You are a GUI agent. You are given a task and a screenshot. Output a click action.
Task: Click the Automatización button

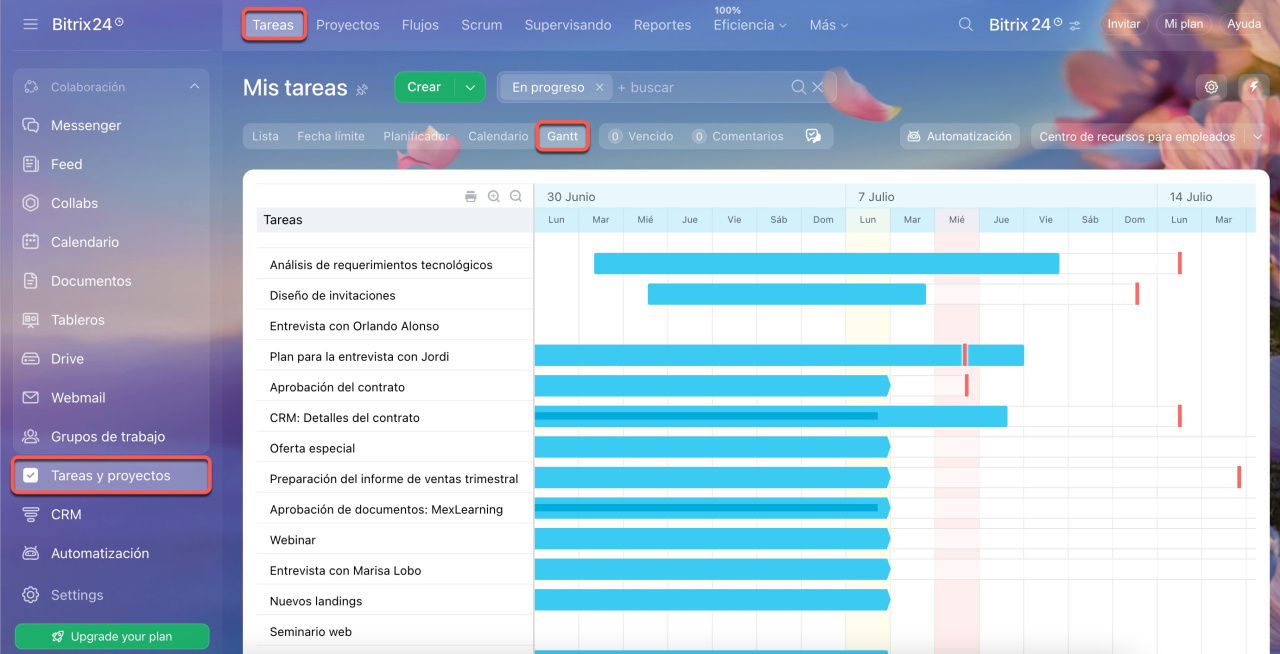click(x=959, y=136)
